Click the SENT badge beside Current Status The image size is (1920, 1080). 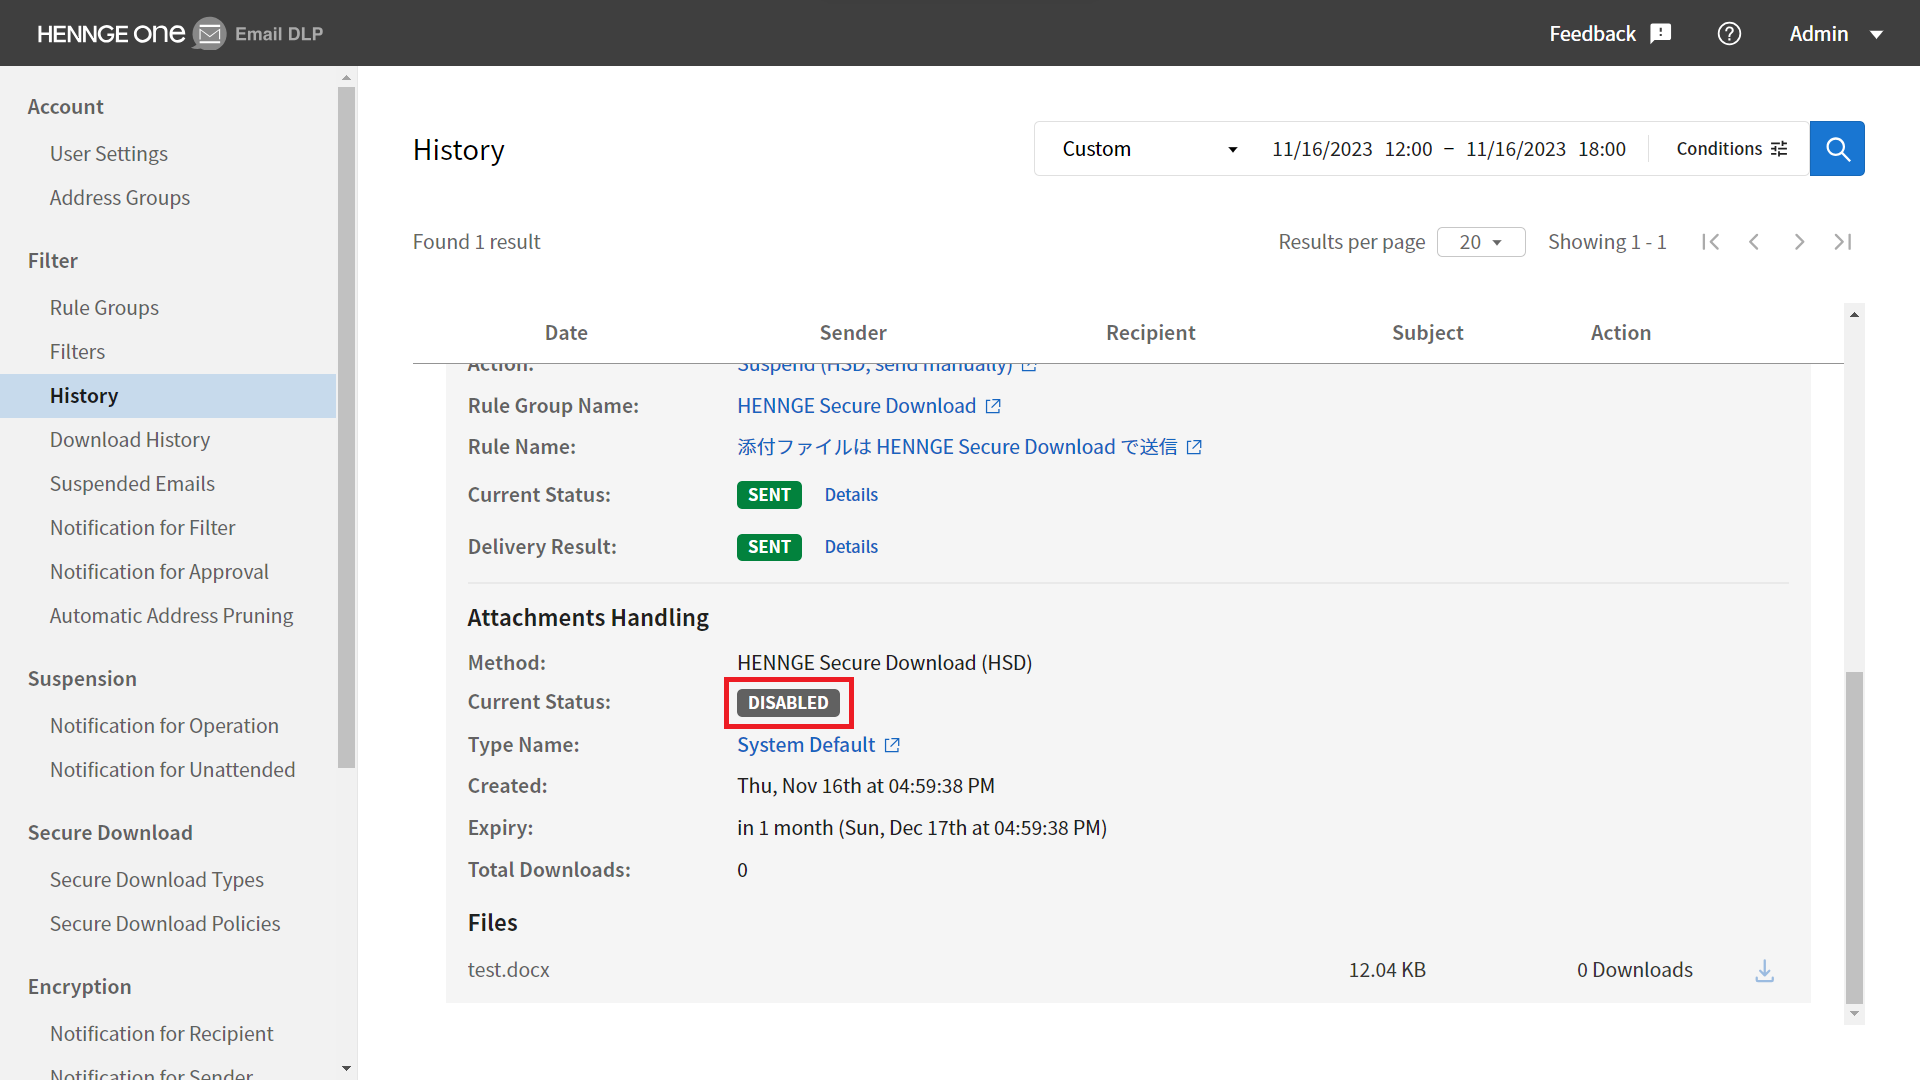769,495
